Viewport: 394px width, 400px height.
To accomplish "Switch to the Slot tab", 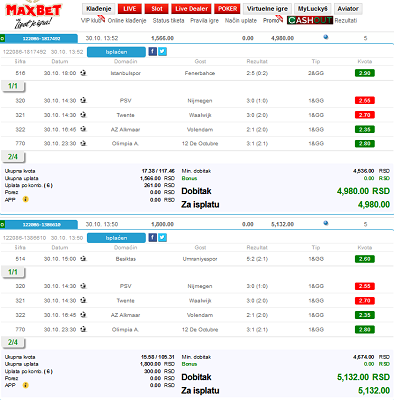I will click(x=157, y=9).
